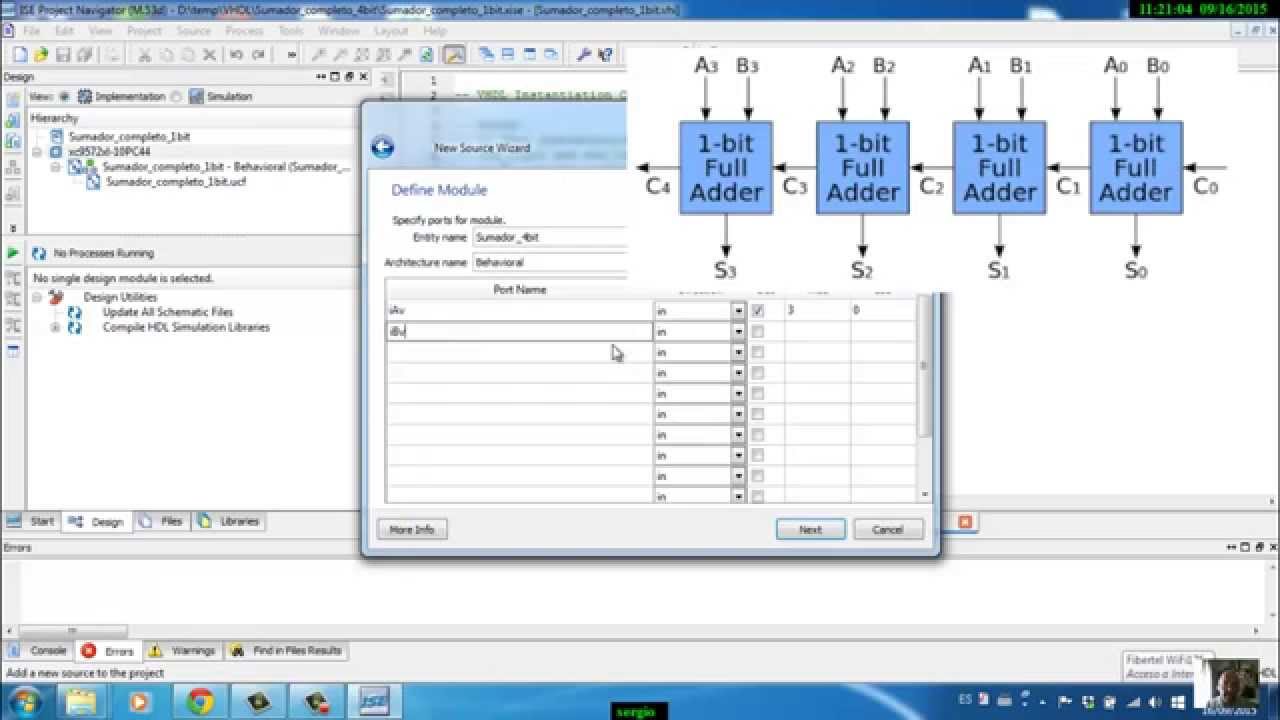Click the Windows Start orb
1280x720 pixels.
coord(26,701)
